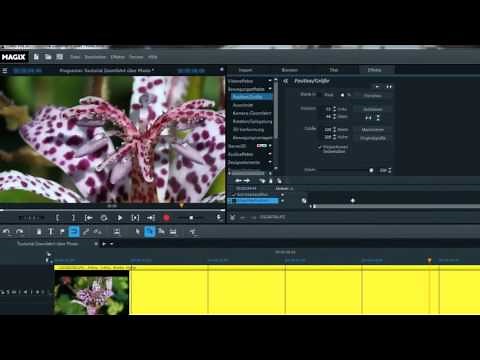Click the rightmost editing toolbar icon
The image size is (480, 360).
coord(193,232)
